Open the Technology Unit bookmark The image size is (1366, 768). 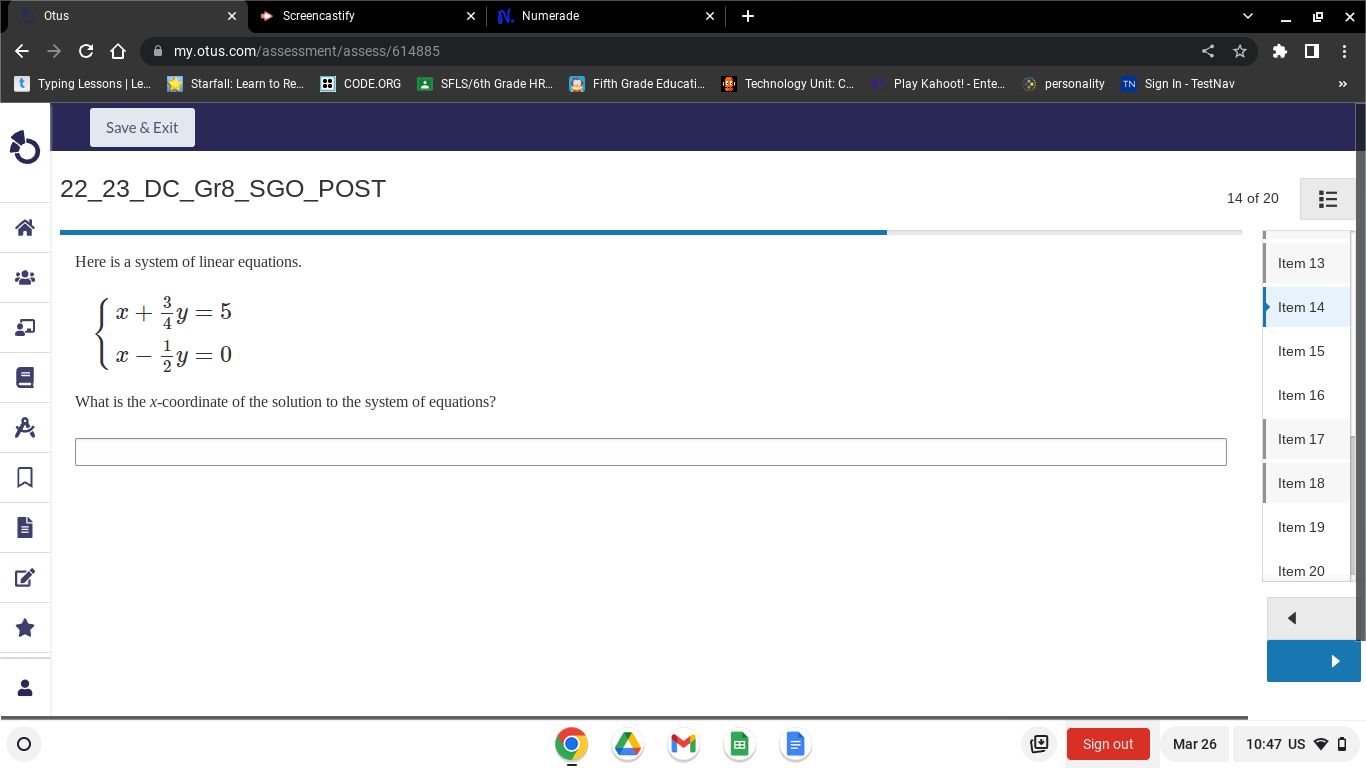[788, 84]
